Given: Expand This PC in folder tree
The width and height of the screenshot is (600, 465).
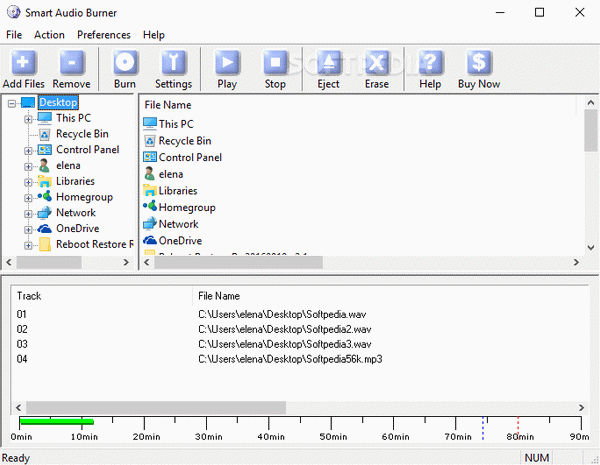Looking at the screenshot, I should [28, 119].
